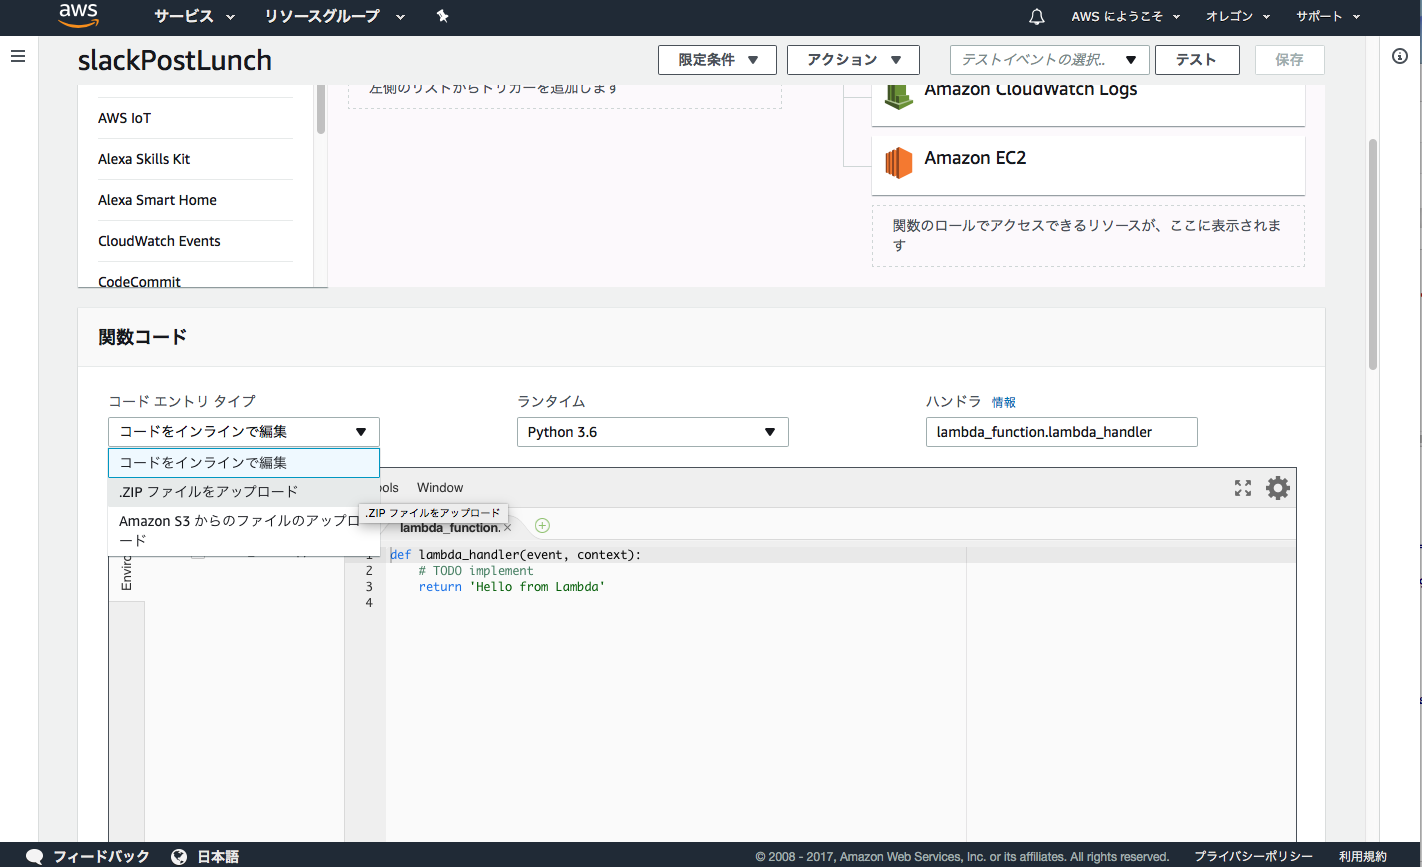Open the オレゴン region menu
Image resolution: width=1422 pixels, height=867 pixels.
coord(1237,16)
